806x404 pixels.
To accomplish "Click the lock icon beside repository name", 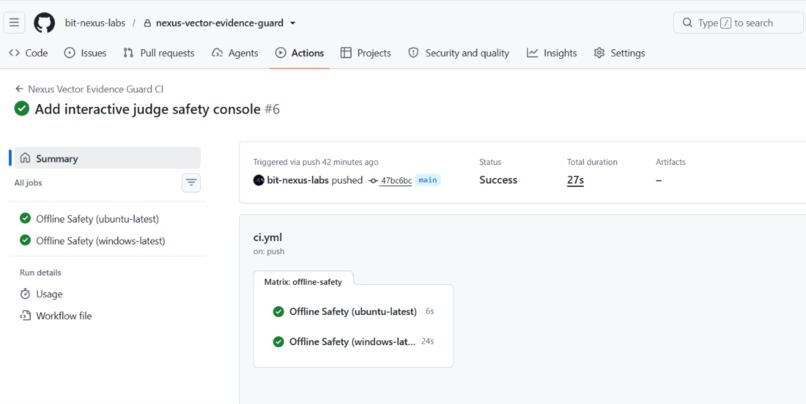I will click(x=148, y=23).
